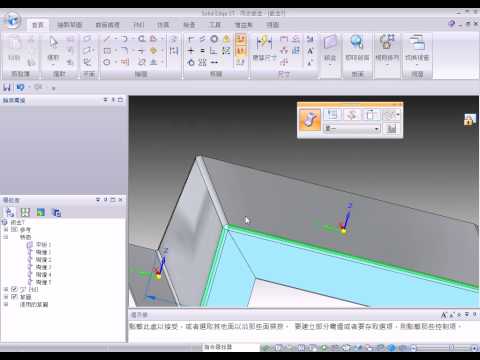Screen dimensions: 480x360
Task: Open the blue-green square PathFinder tab icon
Action: 41,212
